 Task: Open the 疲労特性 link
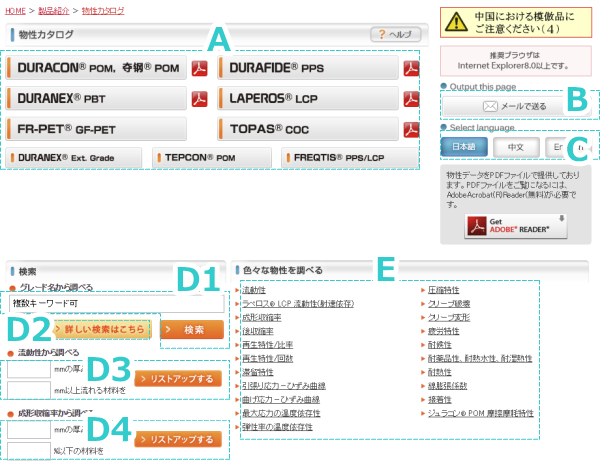tap(443, 331)
